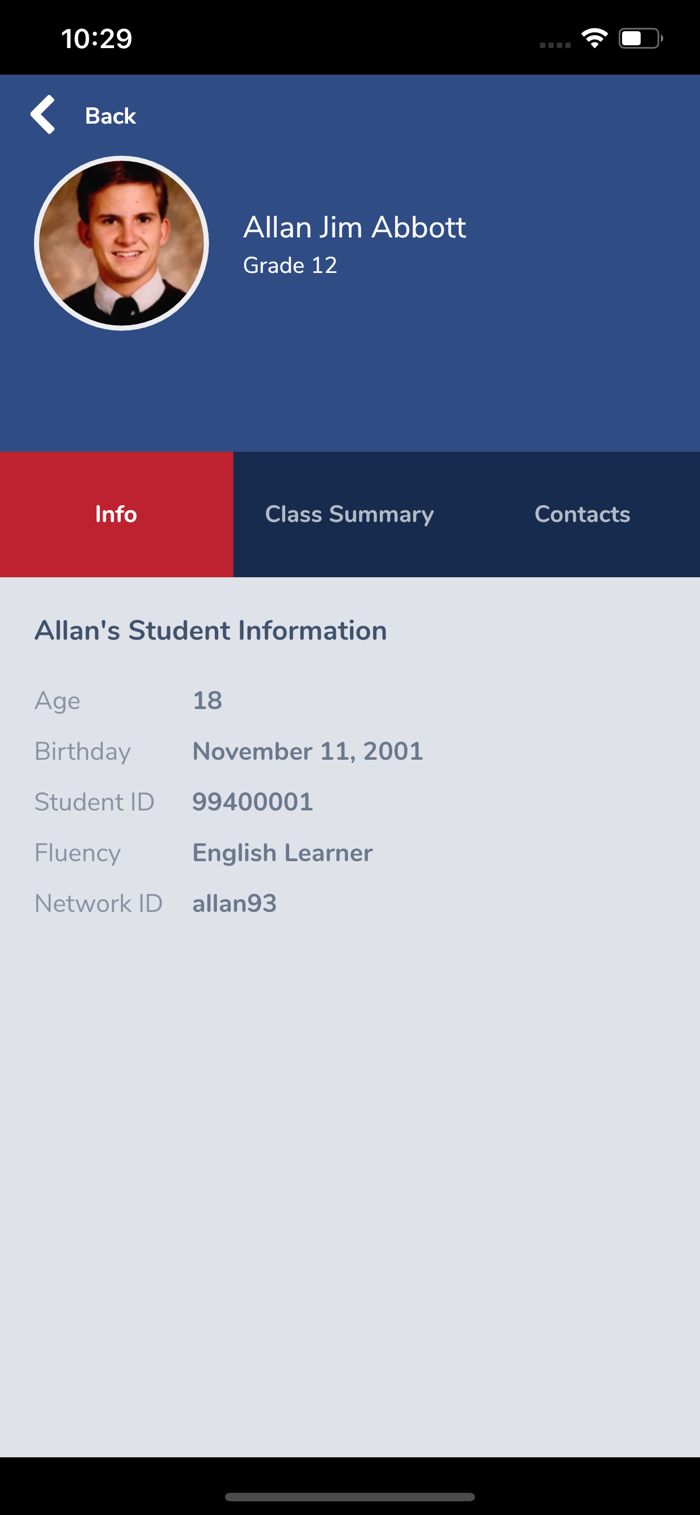Tap the Grade 12 label
The image size is (700, 1515).
tap(290, 265)
